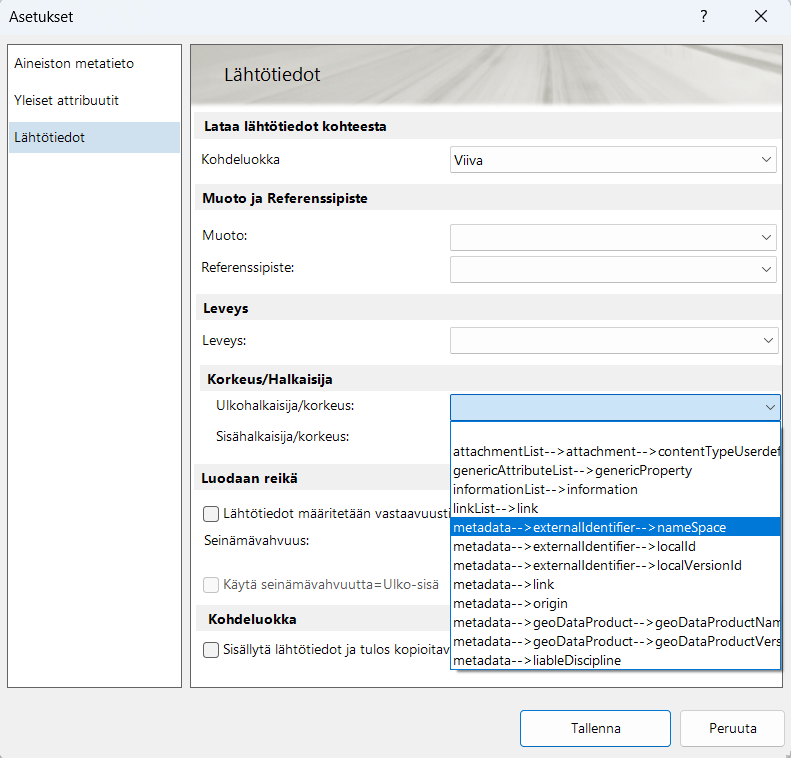Screen dimensions: 791x758
Task: Open Aineiston metatieto settings page
Action: [x=74, y=63]
